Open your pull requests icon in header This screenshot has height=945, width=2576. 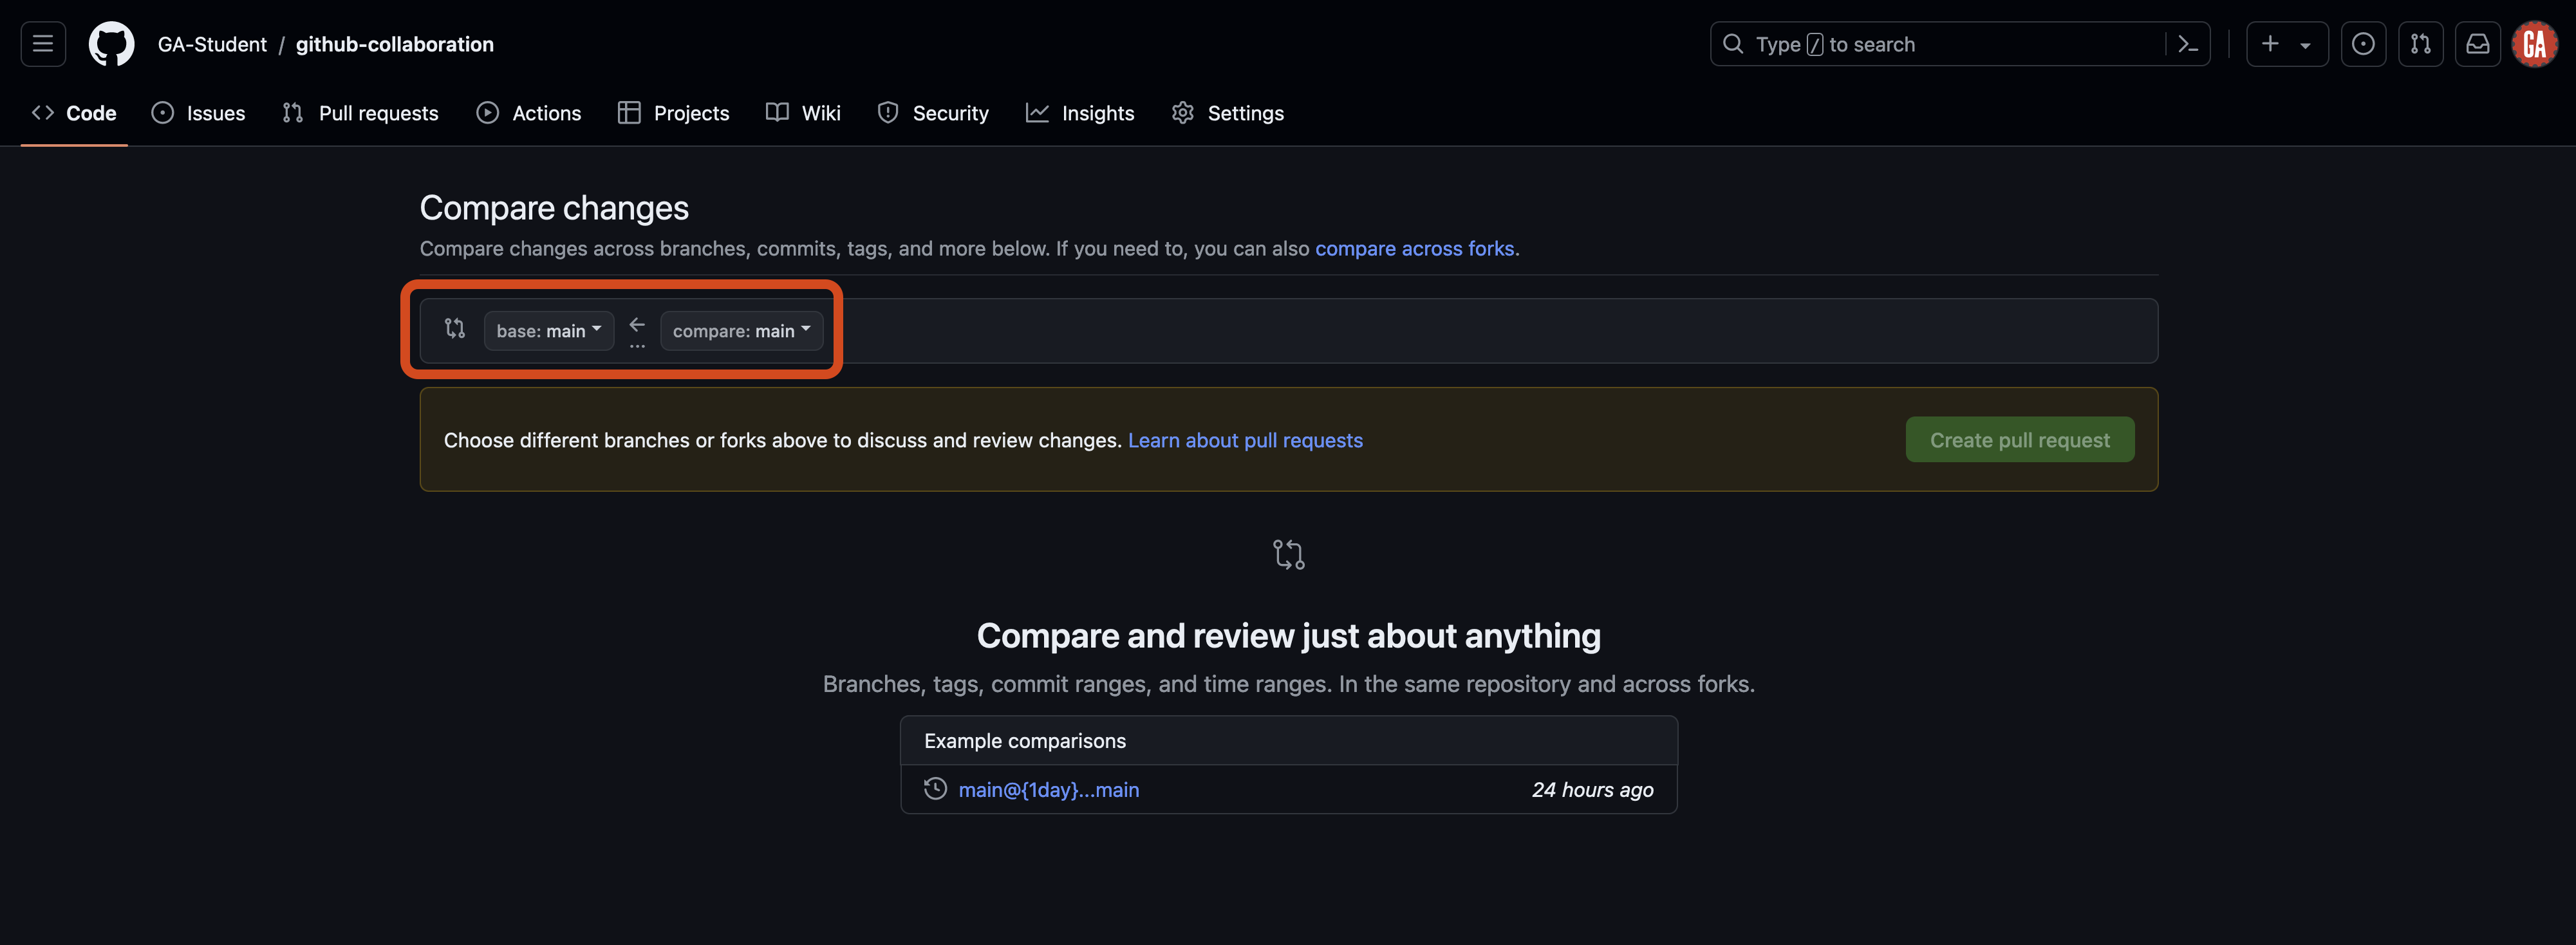2421,43
